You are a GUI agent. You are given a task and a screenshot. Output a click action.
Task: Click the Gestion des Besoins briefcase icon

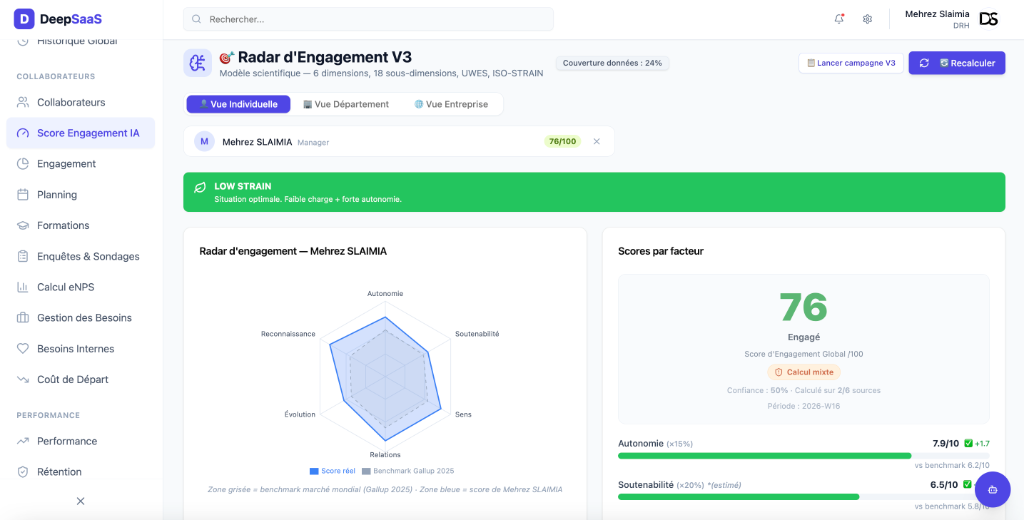click(x=23, y=318)
